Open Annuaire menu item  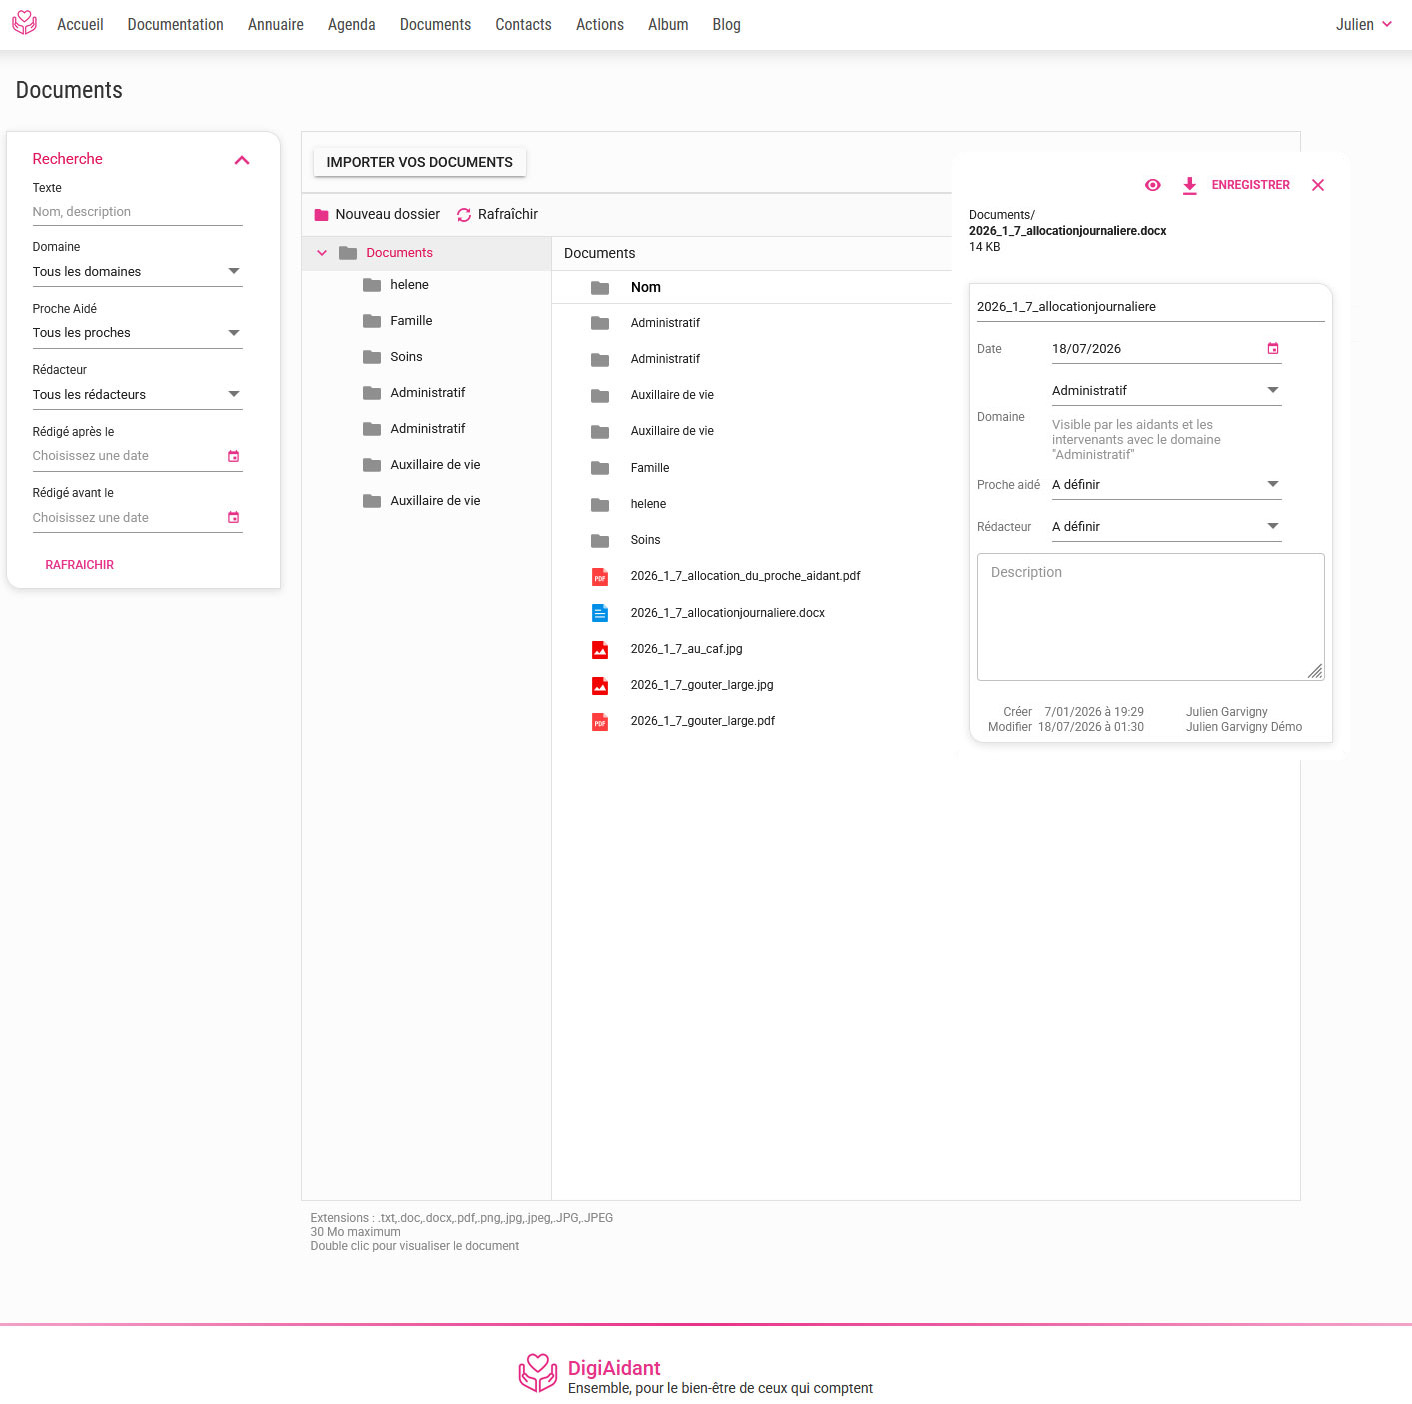(276, 24)
